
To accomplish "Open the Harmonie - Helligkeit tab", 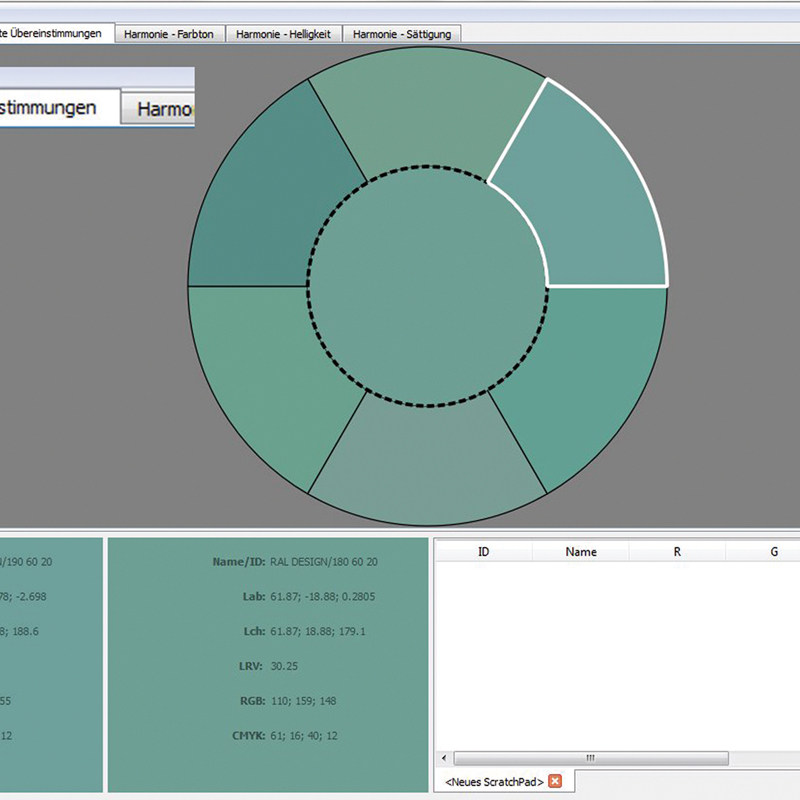I will pyautogui.click(x=284, y=34).
